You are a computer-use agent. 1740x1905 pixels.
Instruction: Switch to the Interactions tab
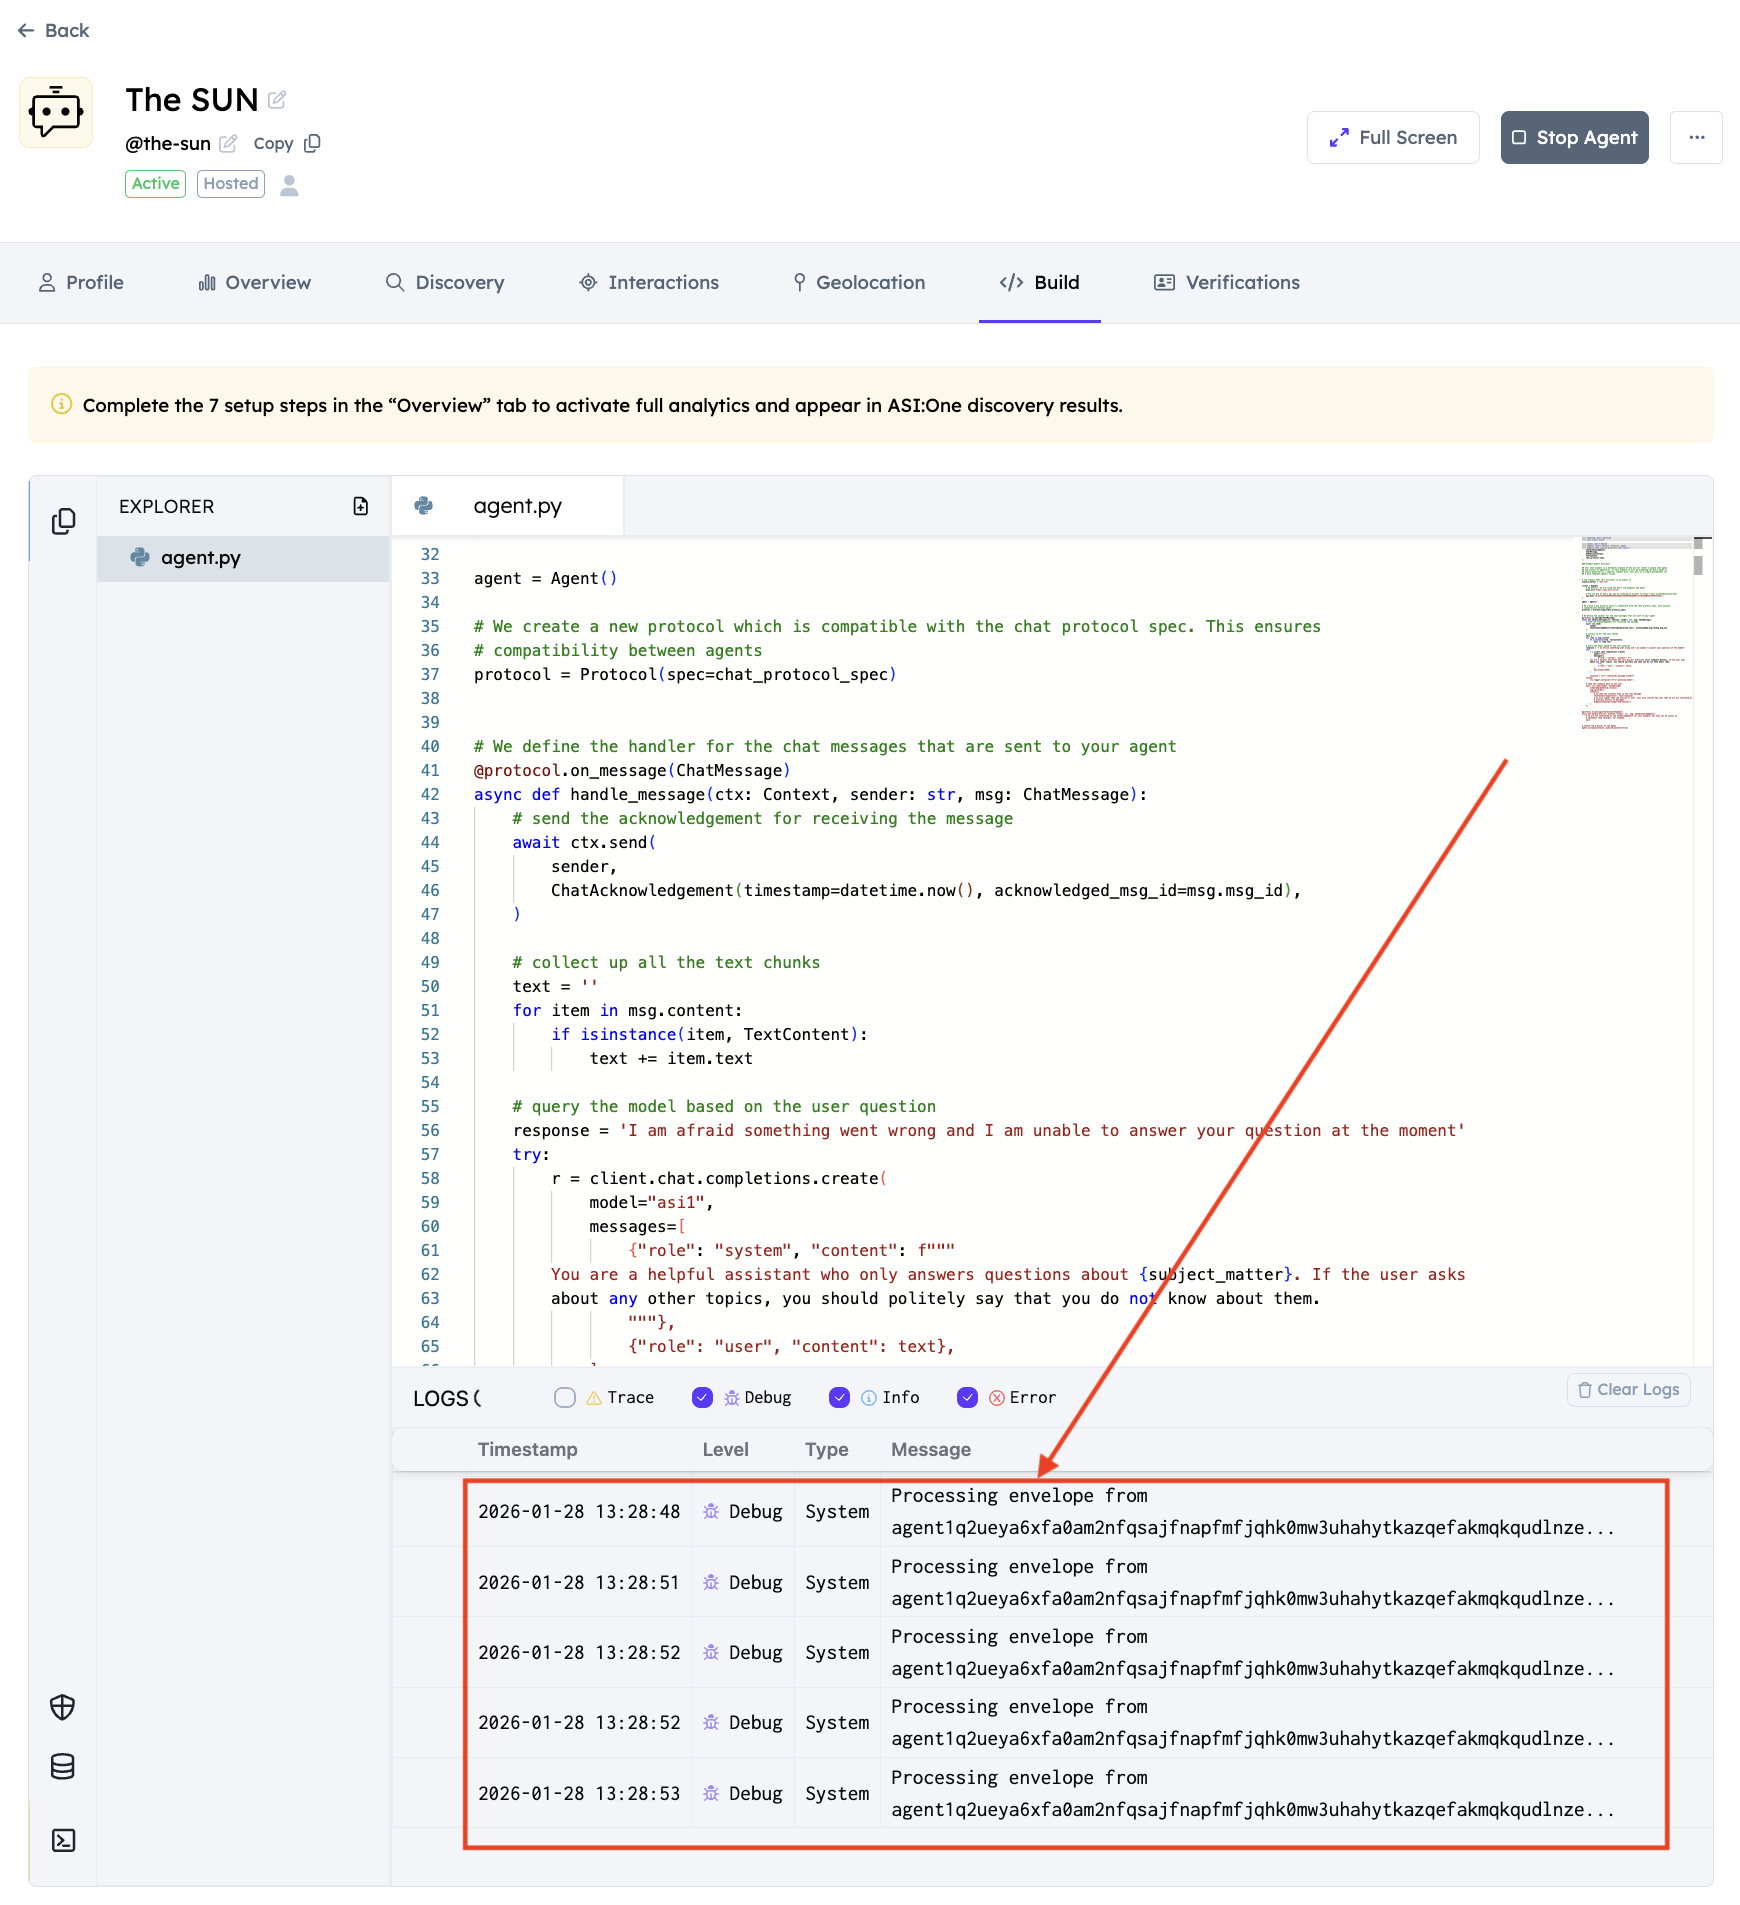[x=649, y=282]
